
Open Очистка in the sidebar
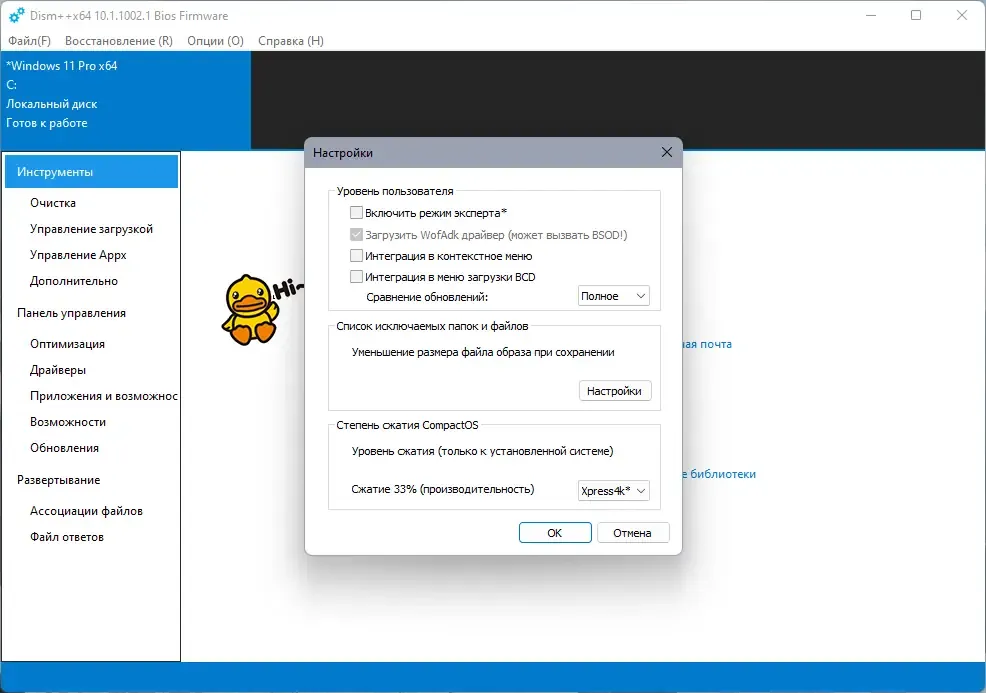point(53,203)
